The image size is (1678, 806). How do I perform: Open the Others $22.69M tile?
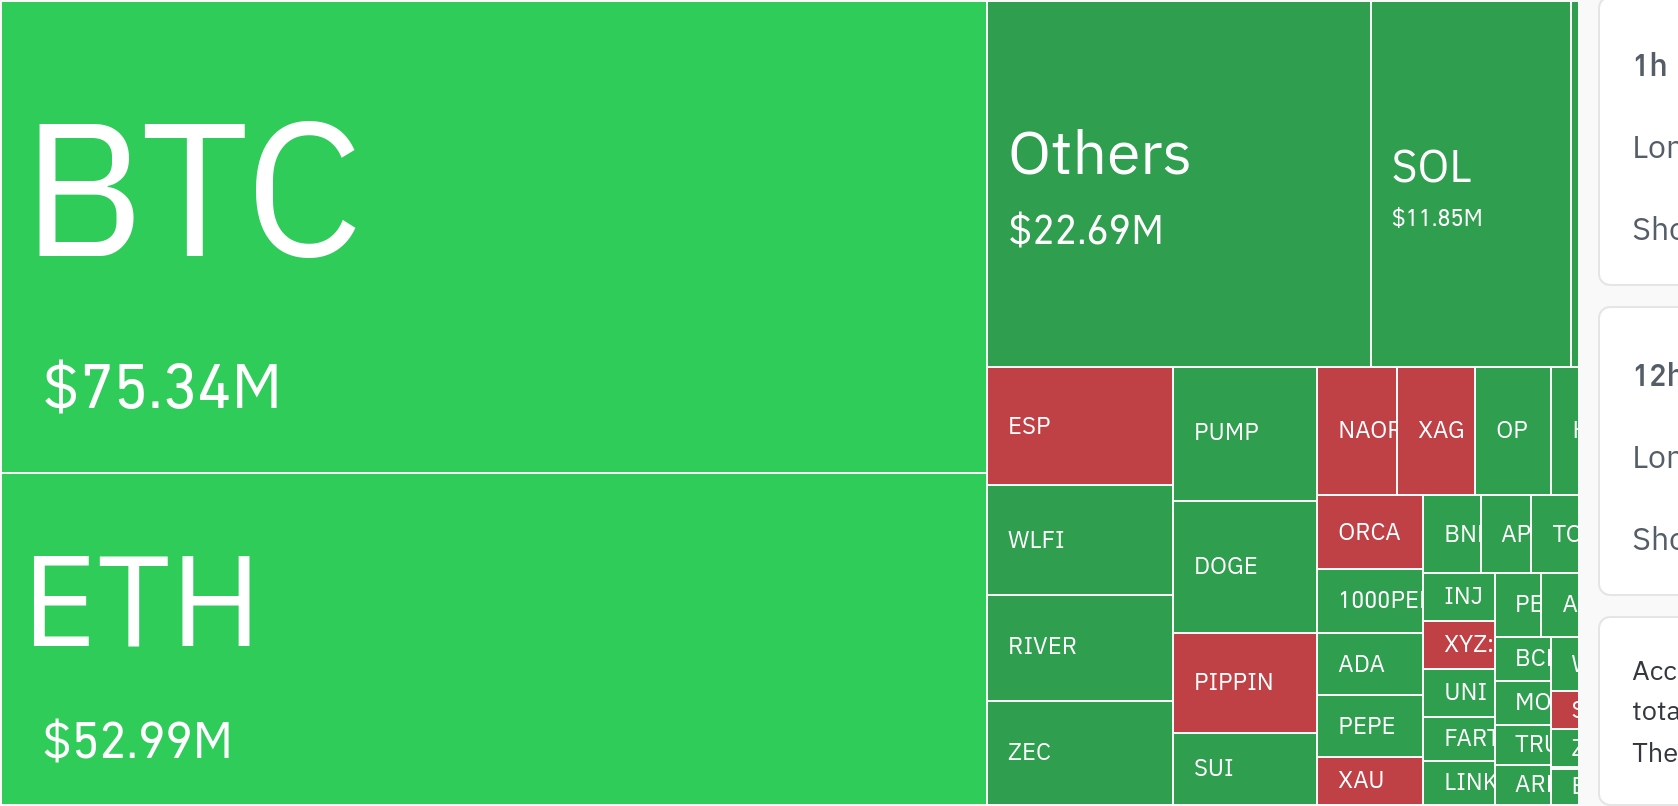click(1178, 185)
